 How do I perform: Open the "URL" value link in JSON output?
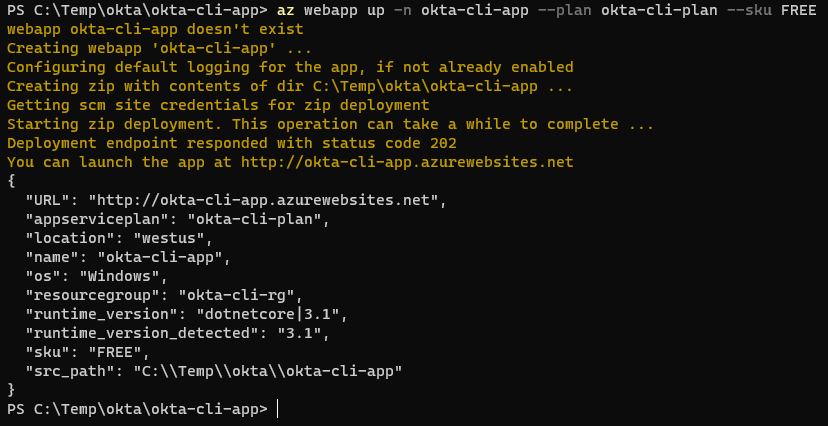[x=263, y=200]
